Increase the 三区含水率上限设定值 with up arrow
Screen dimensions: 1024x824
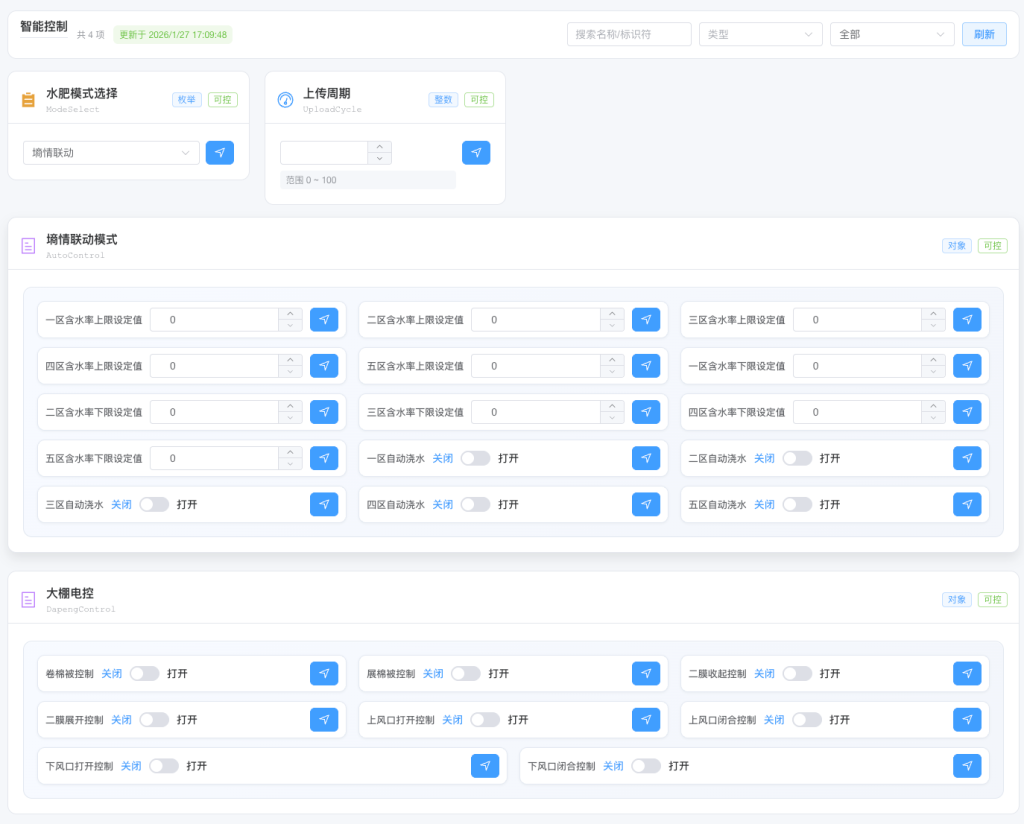click(x=934, y=314)
